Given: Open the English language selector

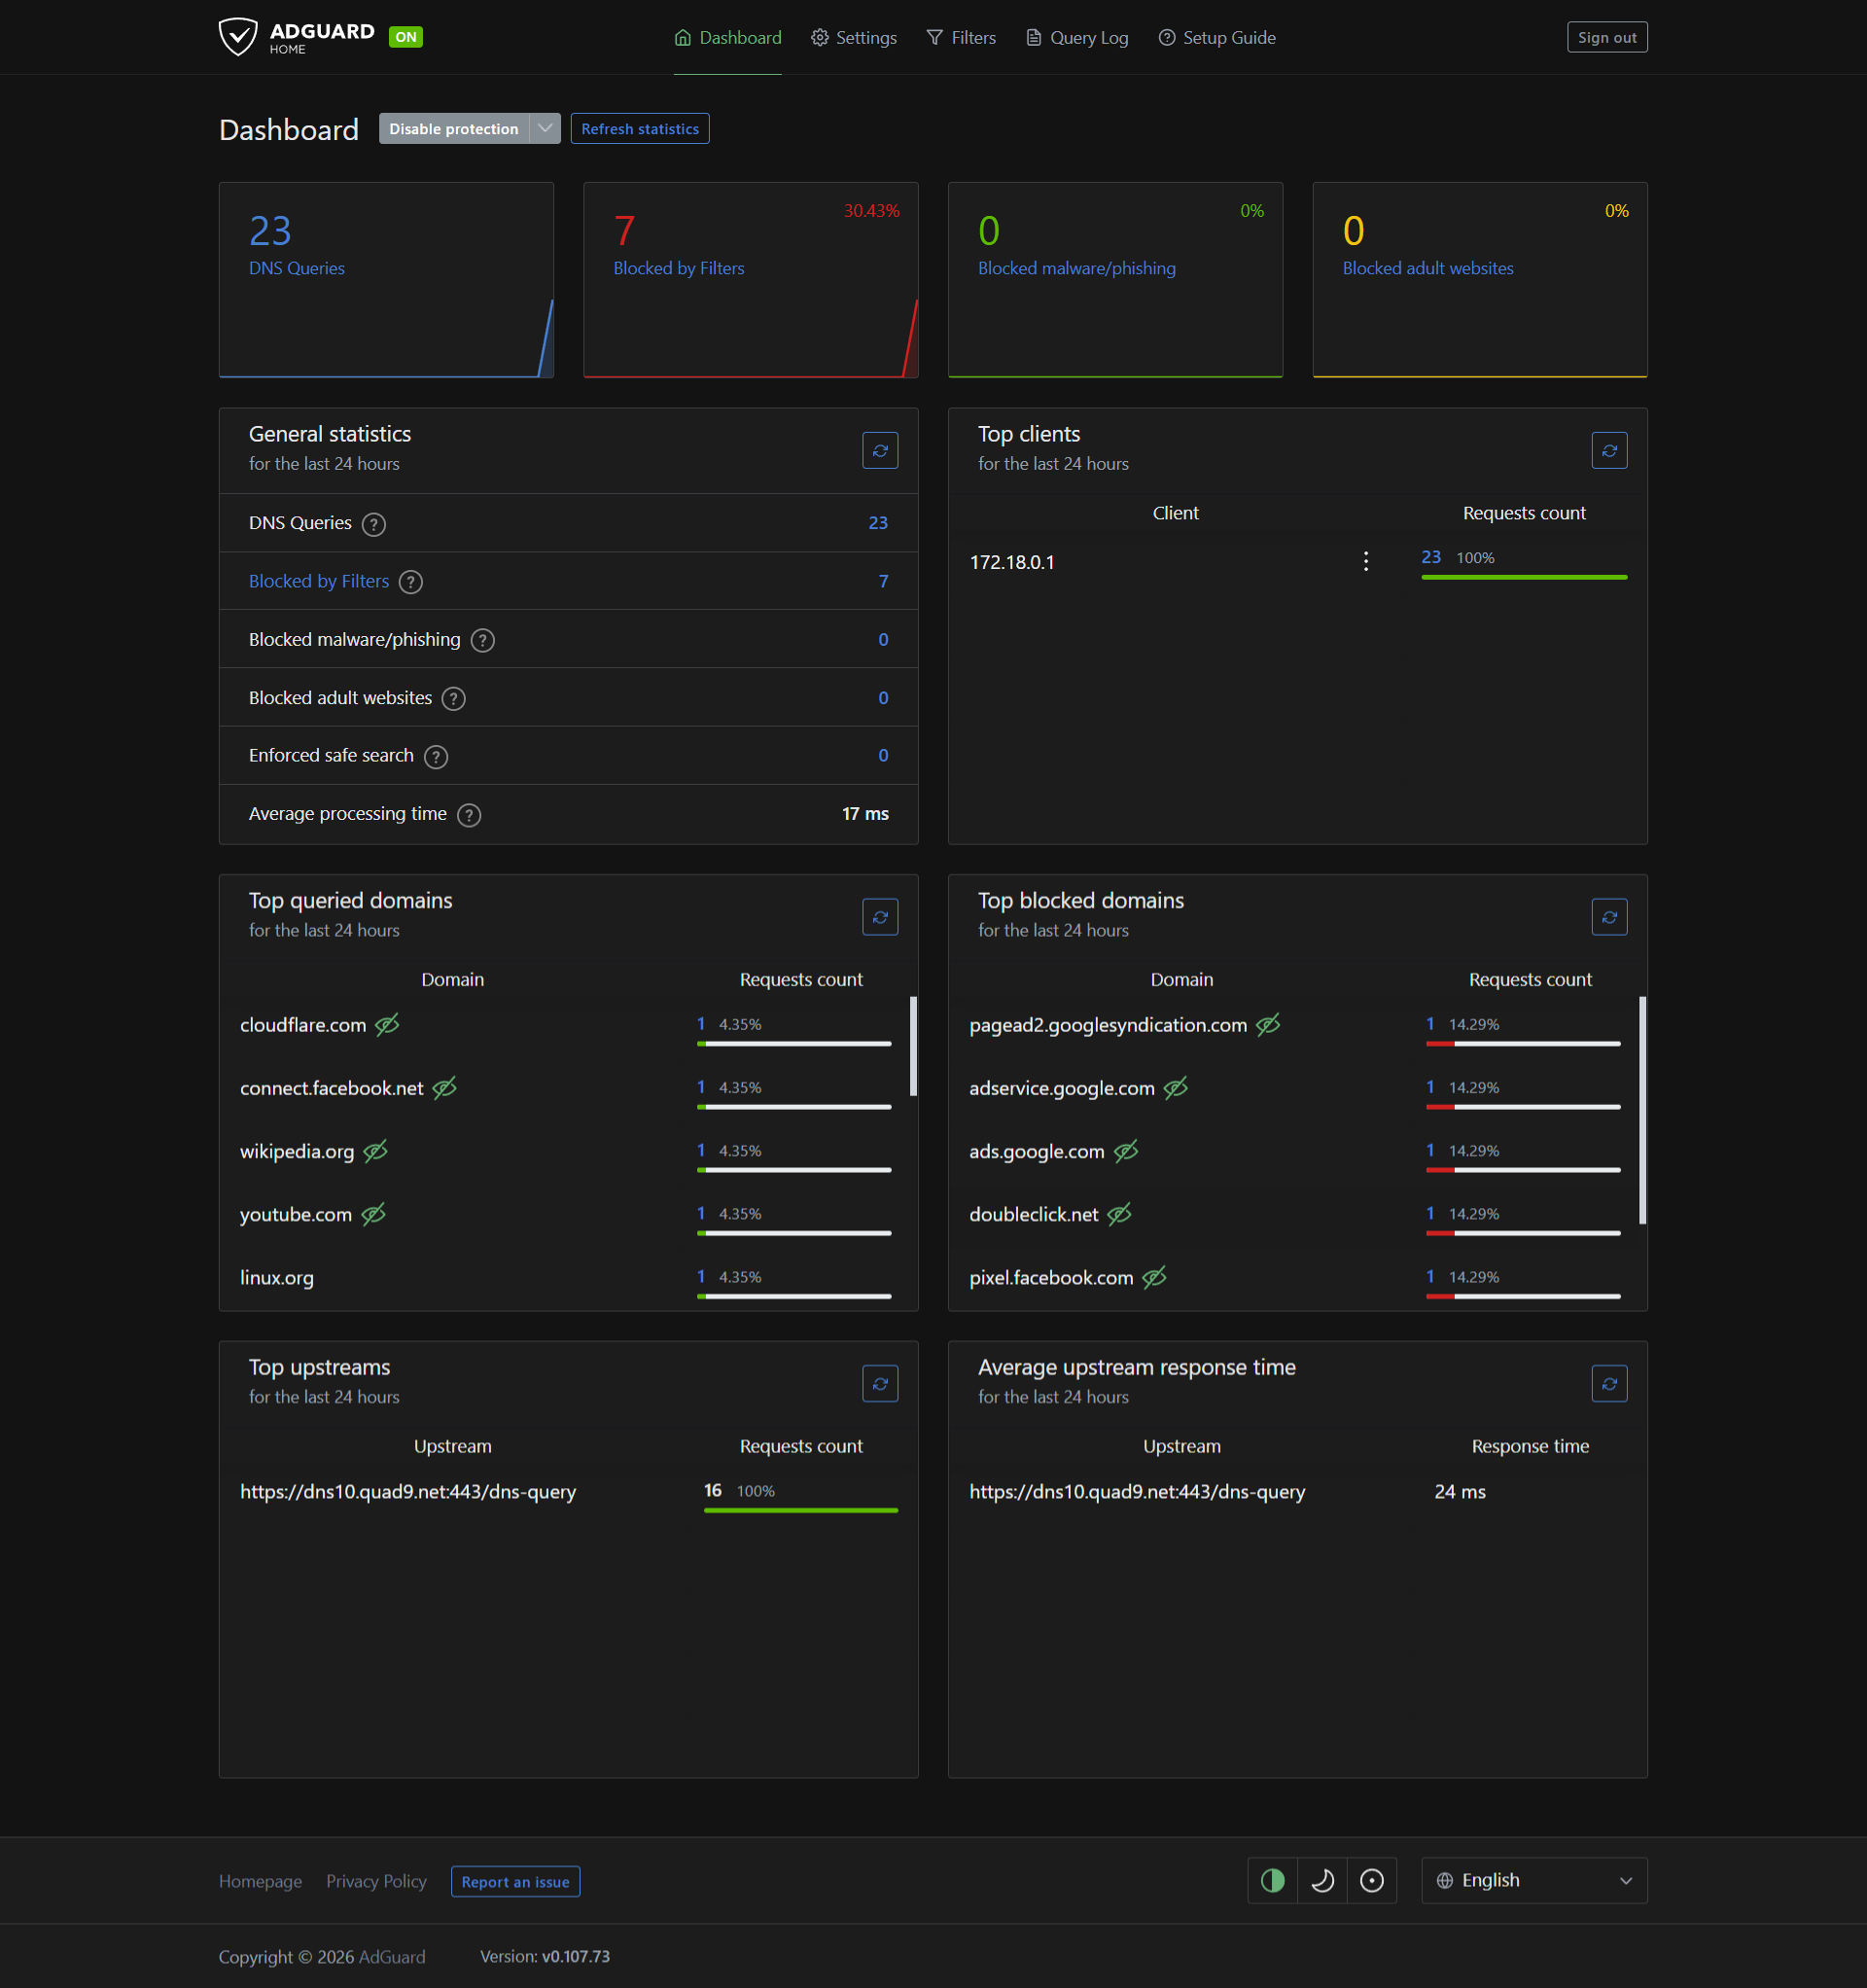Looking at the screenshot, I should pyautogui.click(x=1533, y=1880).
